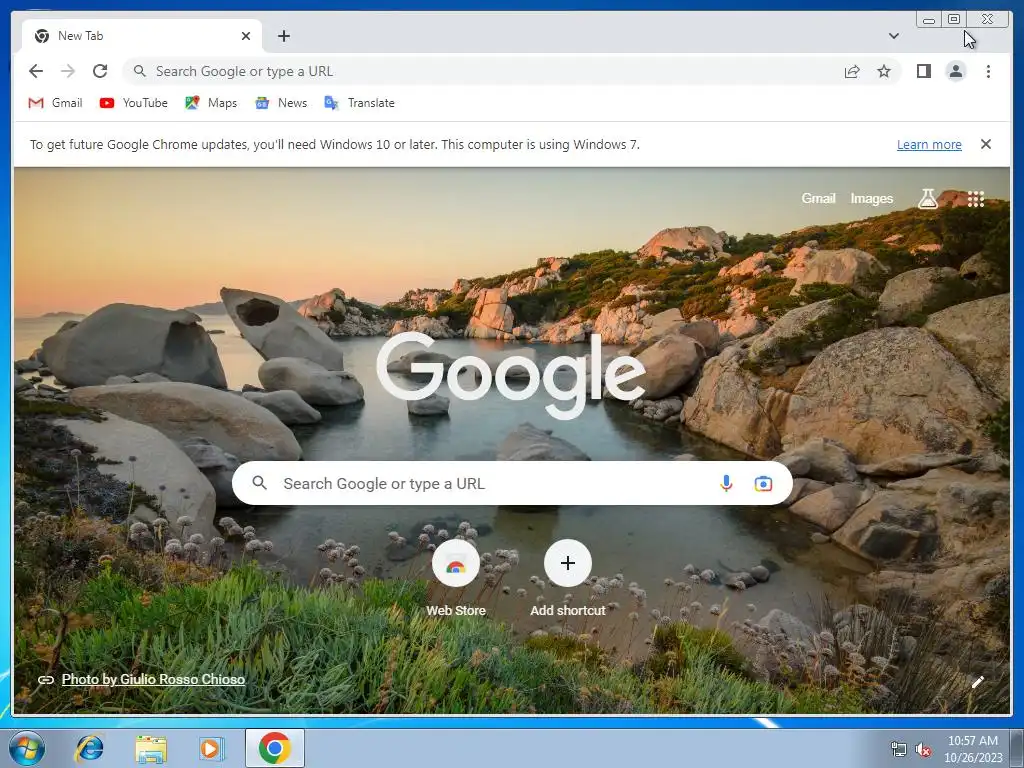Launch Internet Explorer from the taskbar
The image size is (1024, 768).
(89, 748)
